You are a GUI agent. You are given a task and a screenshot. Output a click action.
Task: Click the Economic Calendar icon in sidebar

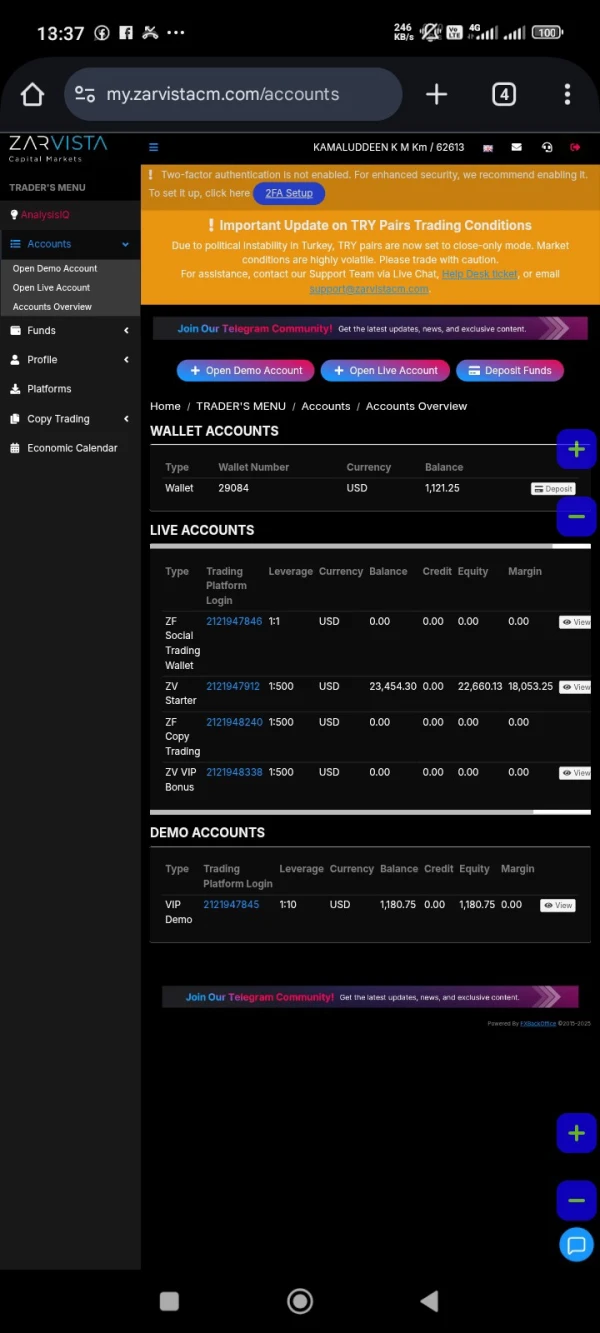tap(15, 448)
